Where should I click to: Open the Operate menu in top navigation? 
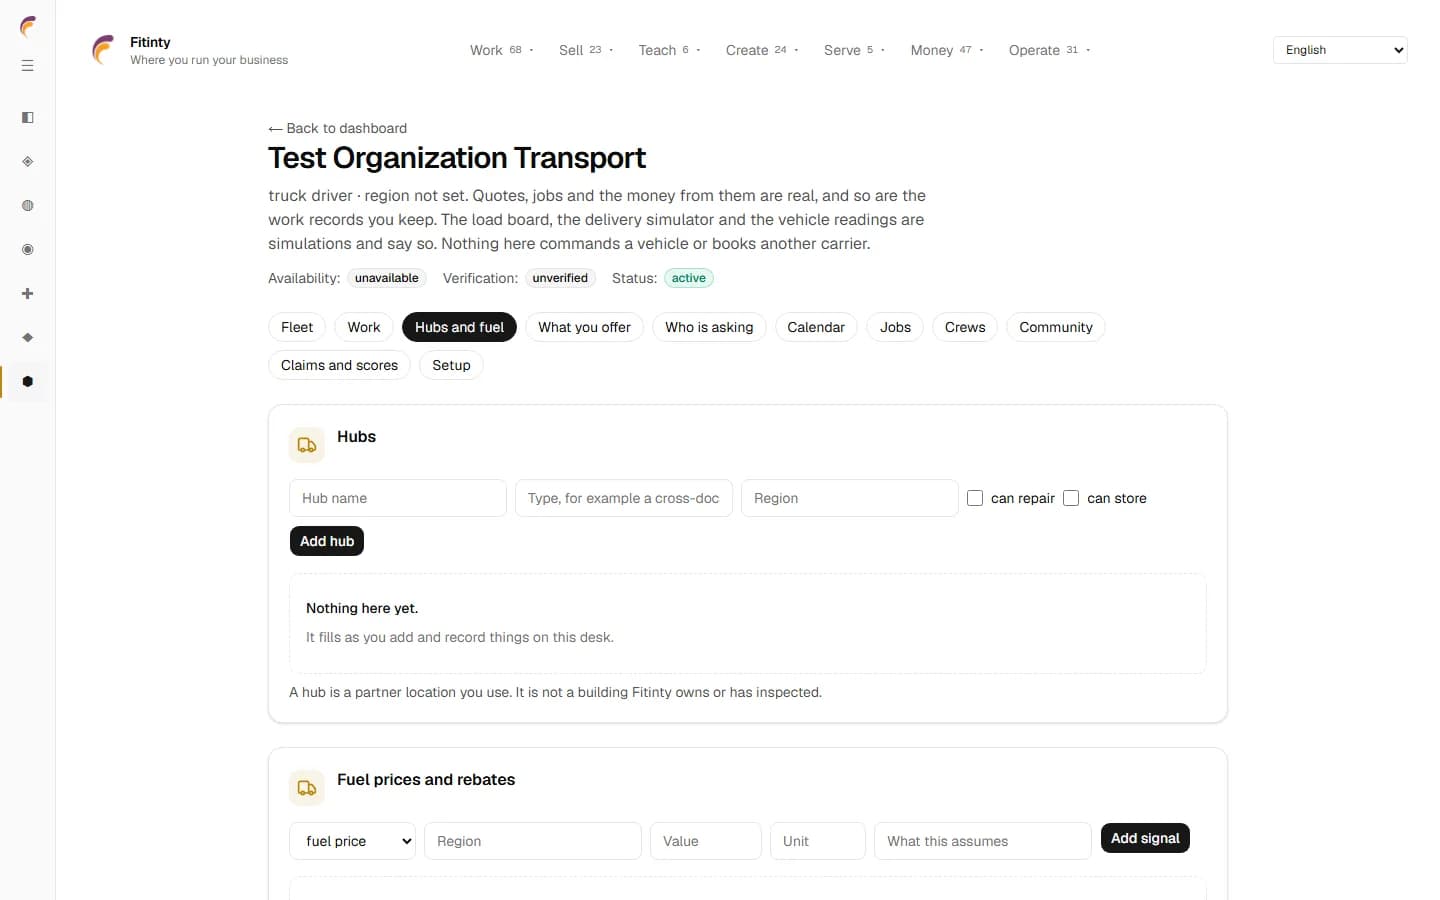[1049, 50]
